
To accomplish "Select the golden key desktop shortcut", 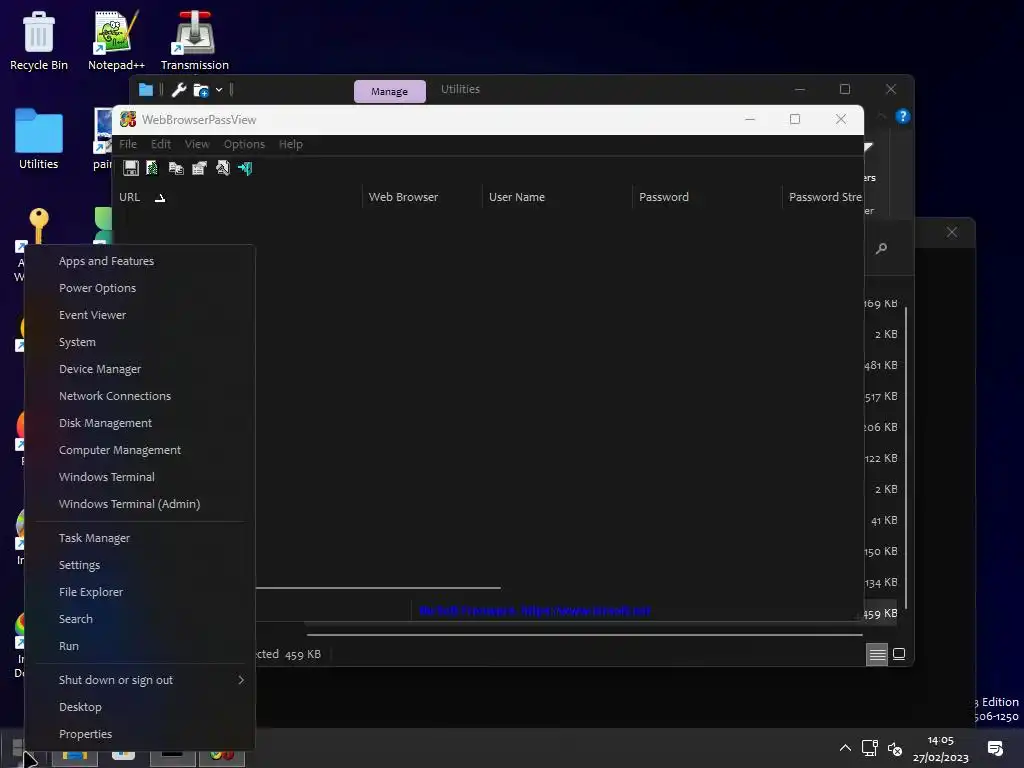I will [x=38, y=225].
